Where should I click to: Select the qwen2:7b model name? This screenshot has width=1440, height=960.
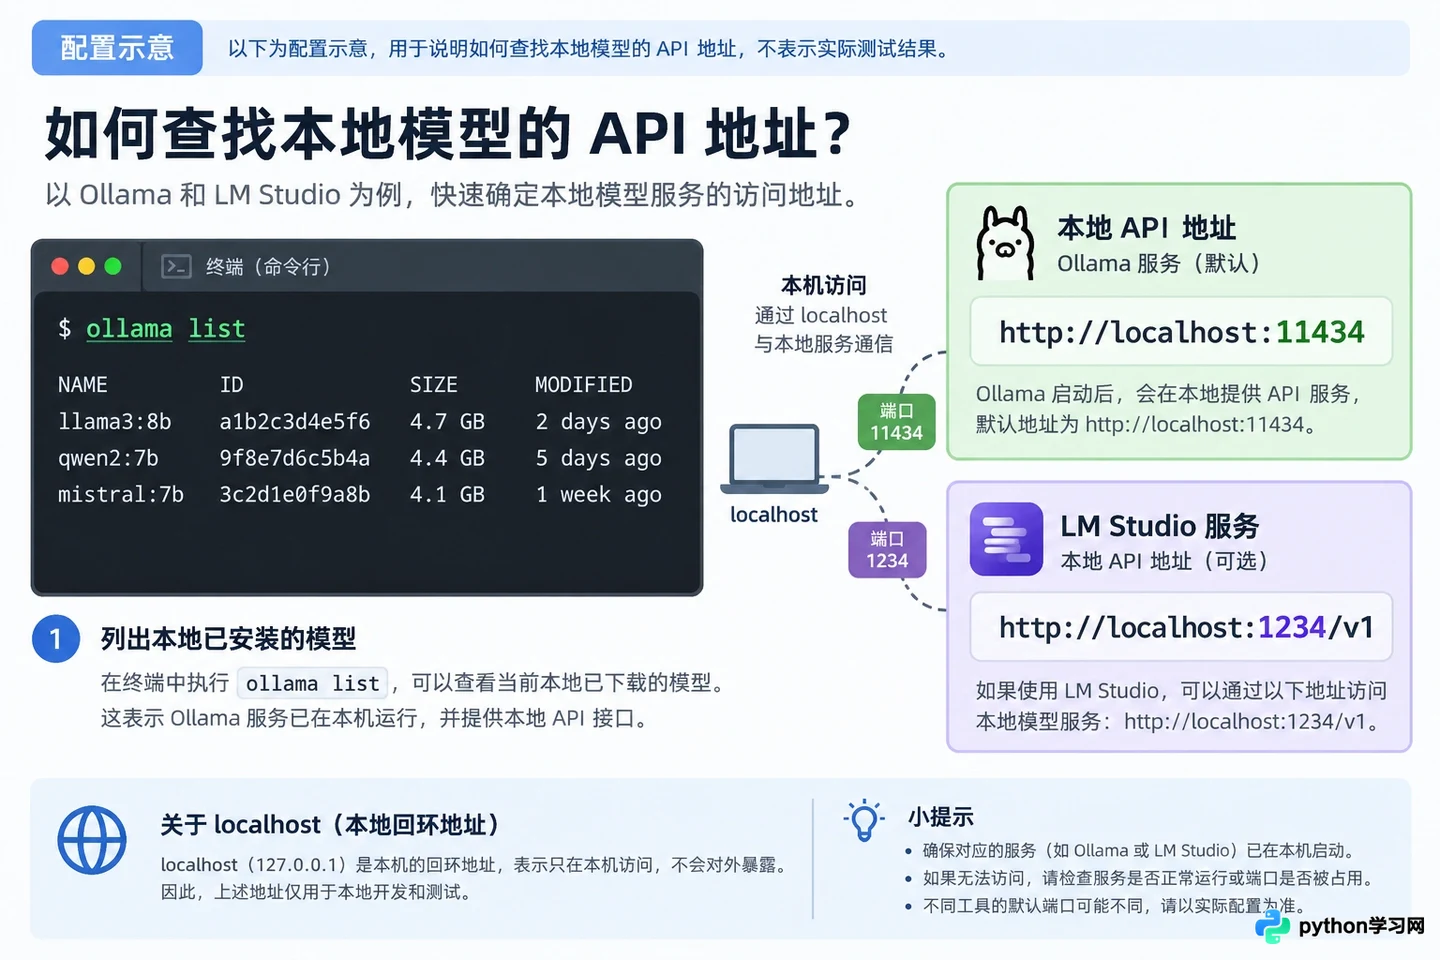(x=108, y=458)
